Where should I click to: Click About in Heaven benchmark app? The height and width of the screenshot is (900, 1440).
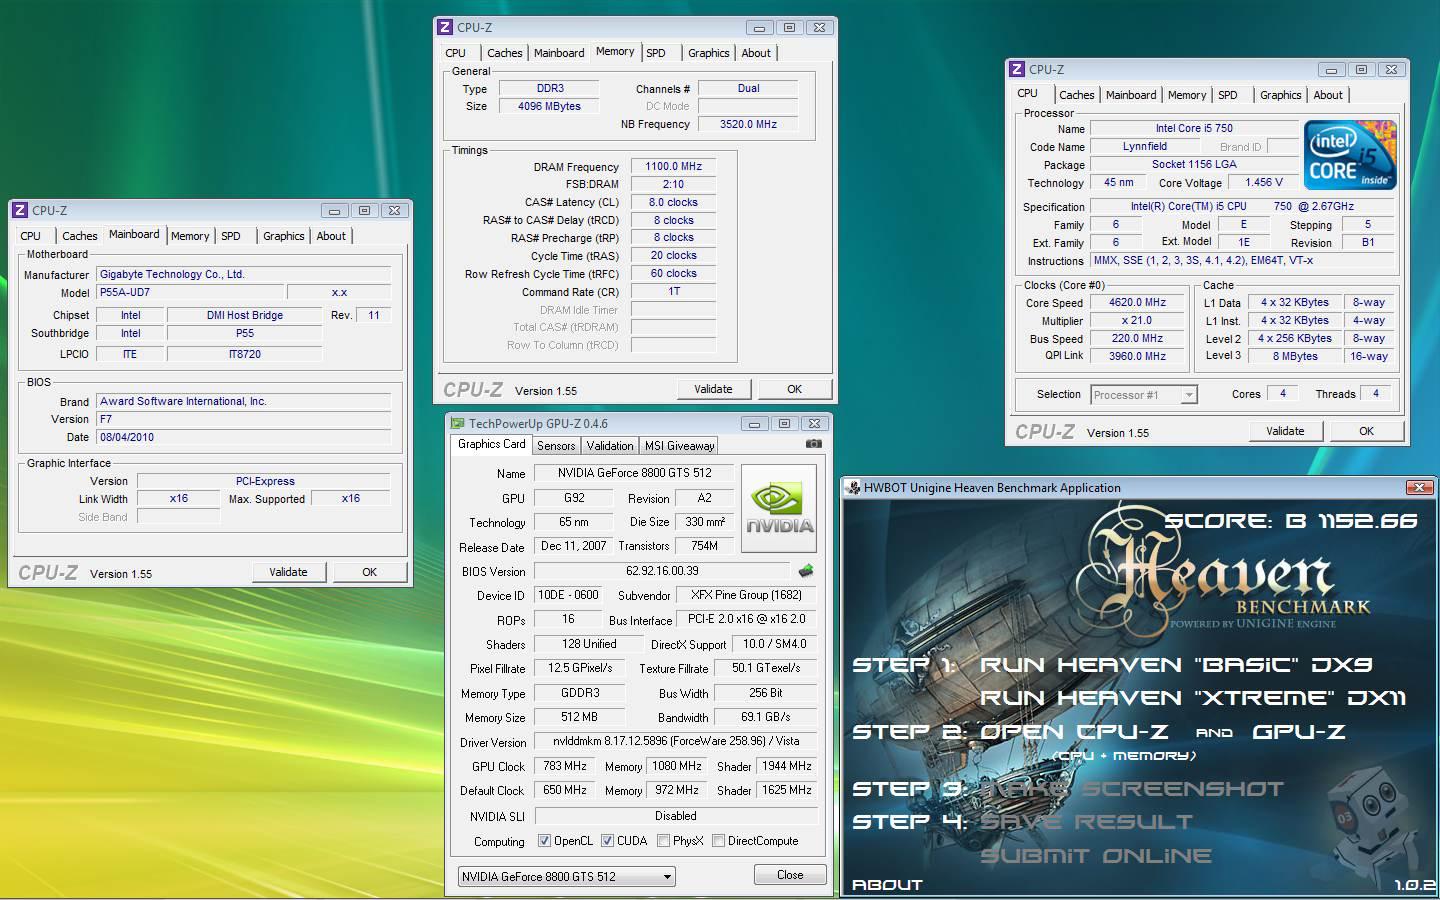coord(887,884)
